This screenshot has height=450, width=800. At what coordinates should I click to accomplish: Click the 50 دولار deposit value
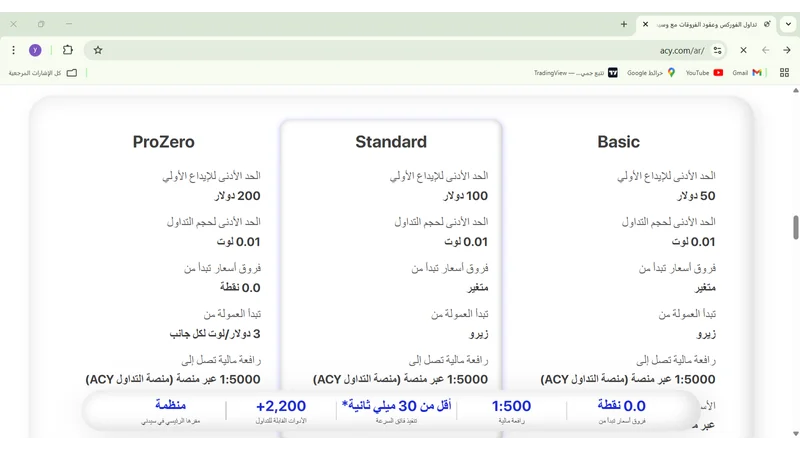696,196
